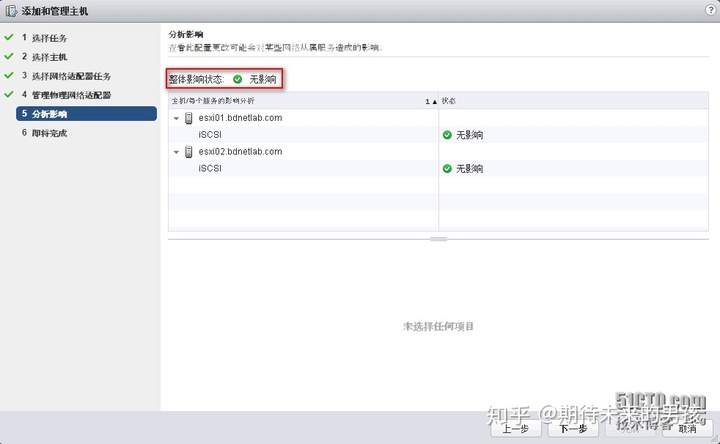Click the checkmark beside step 3 选择网络适配器任务
Image resolution: width=720 pixels, height=444 pixels.
pos(9,75)
